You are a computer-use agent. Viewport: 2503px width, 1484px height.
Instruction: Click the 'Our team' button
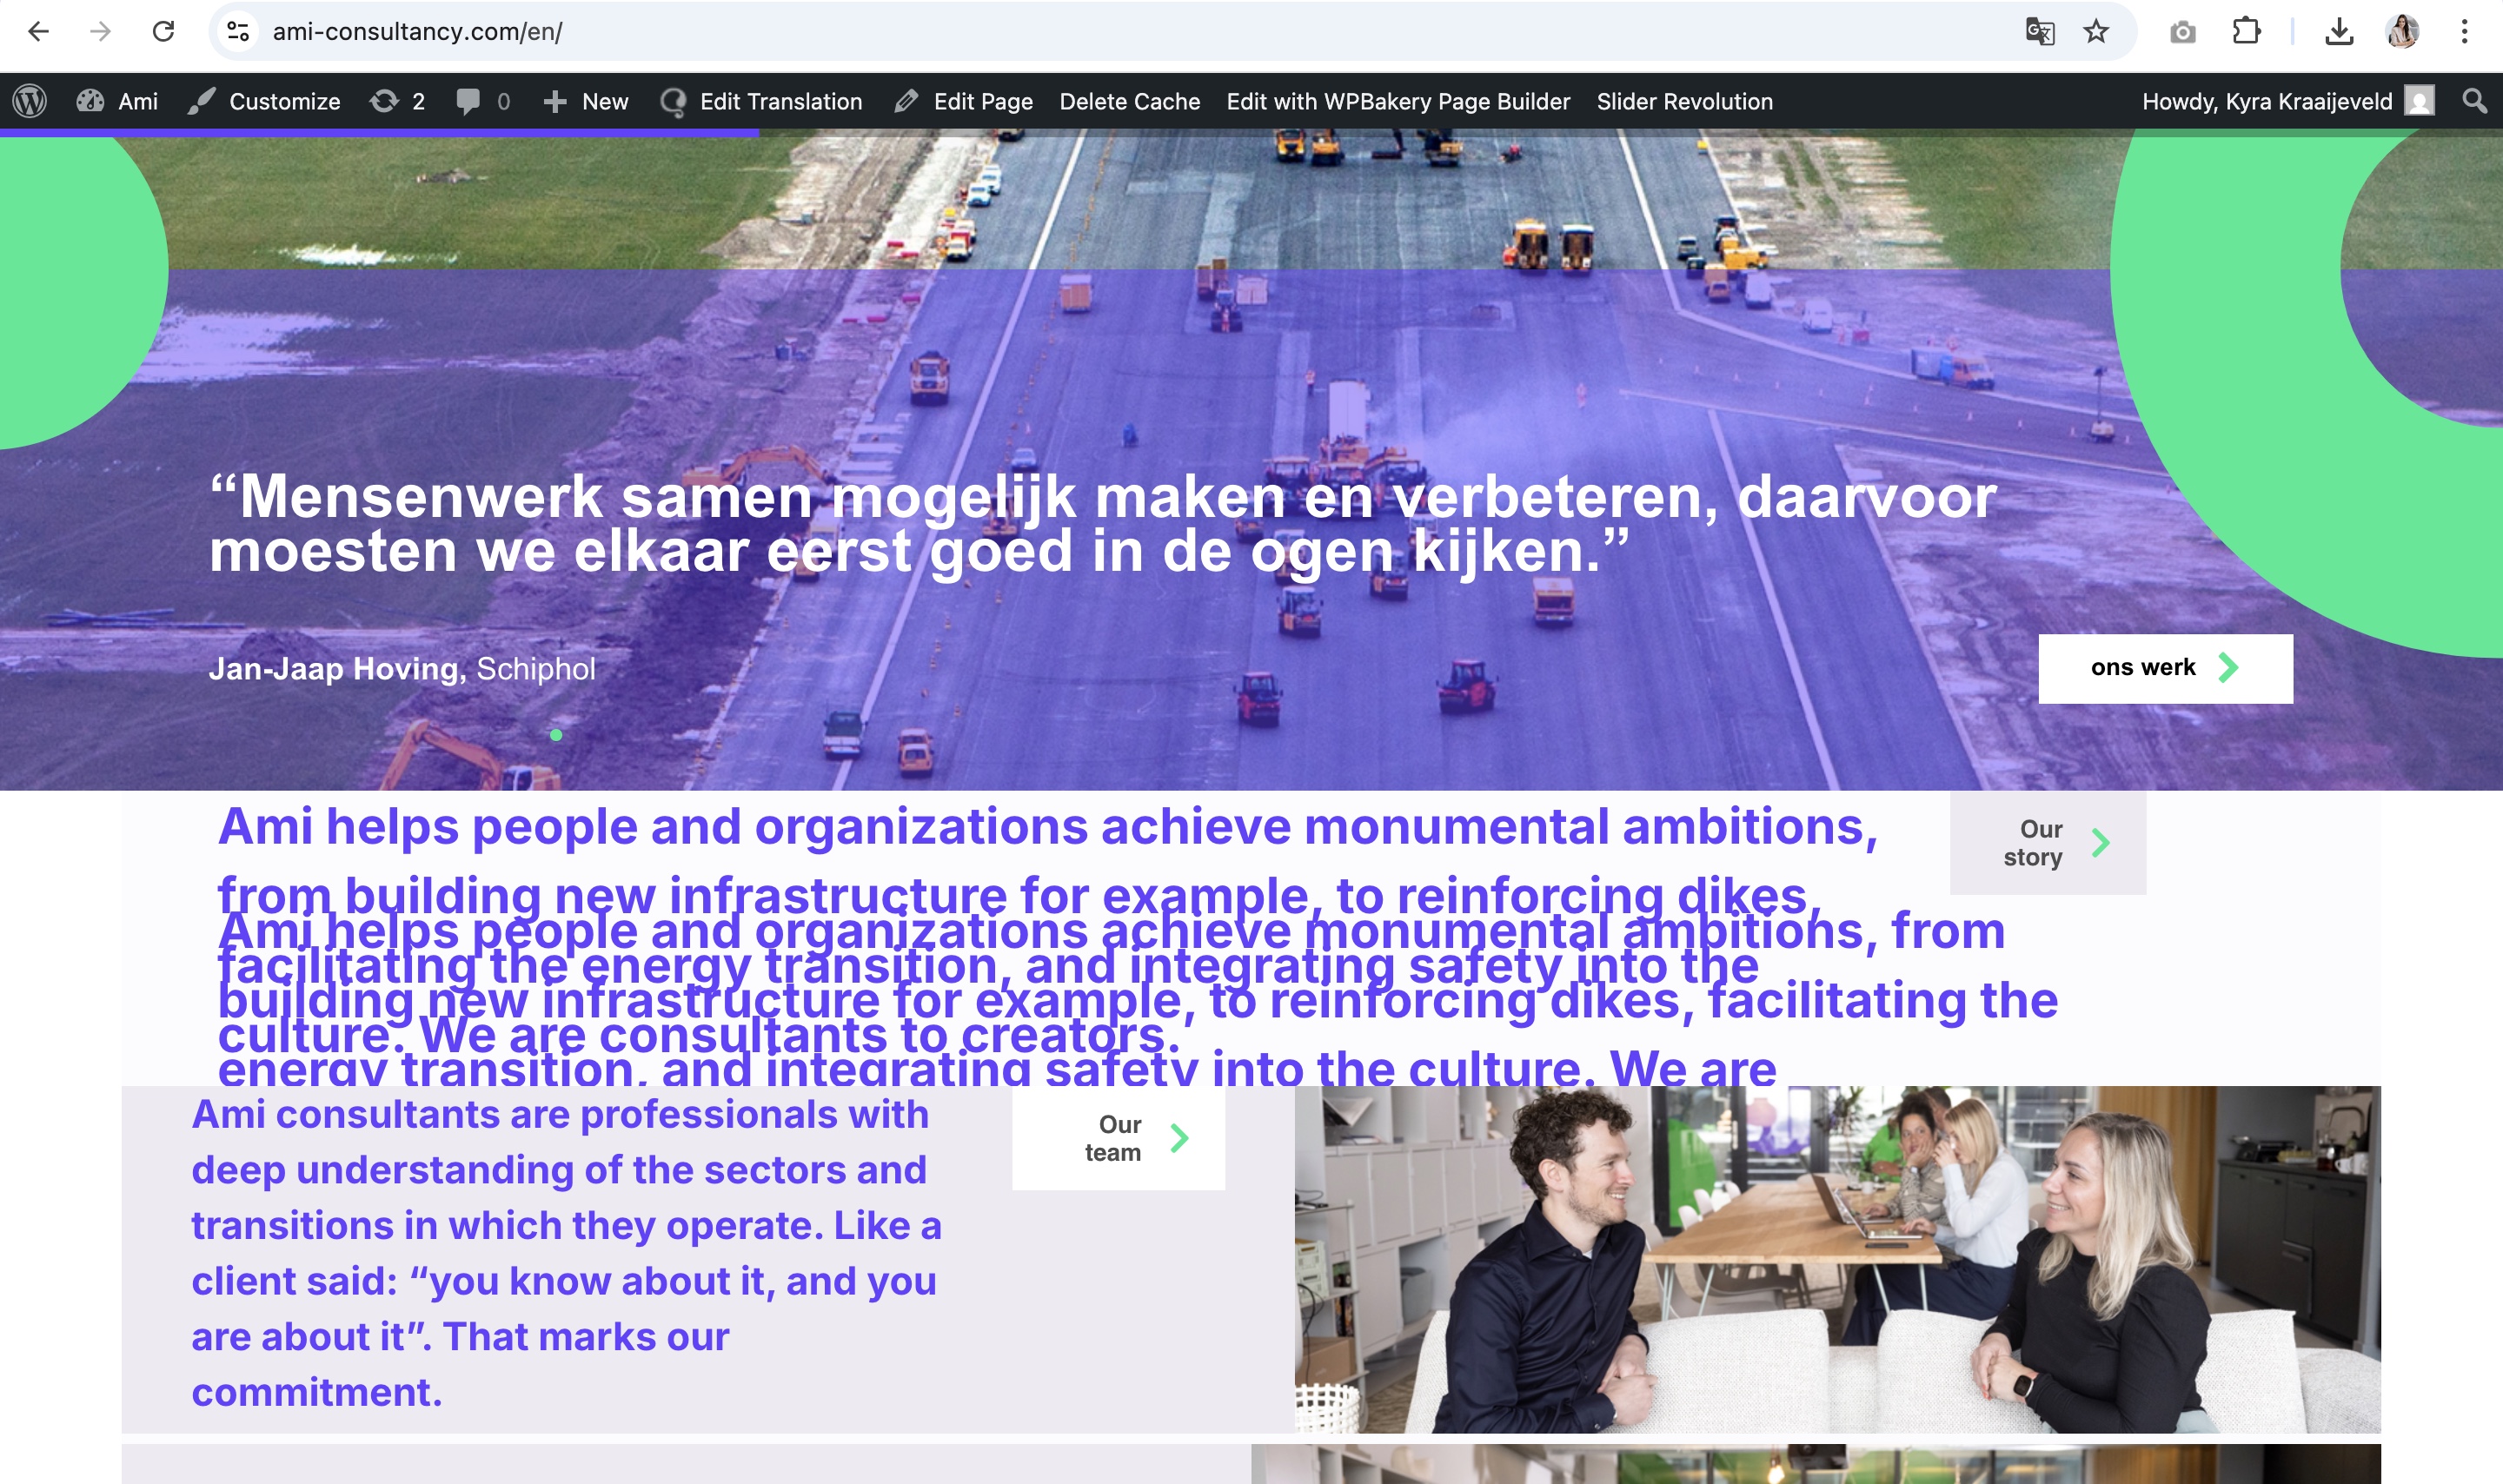pyautogui.click(x=1118, y=1138)
